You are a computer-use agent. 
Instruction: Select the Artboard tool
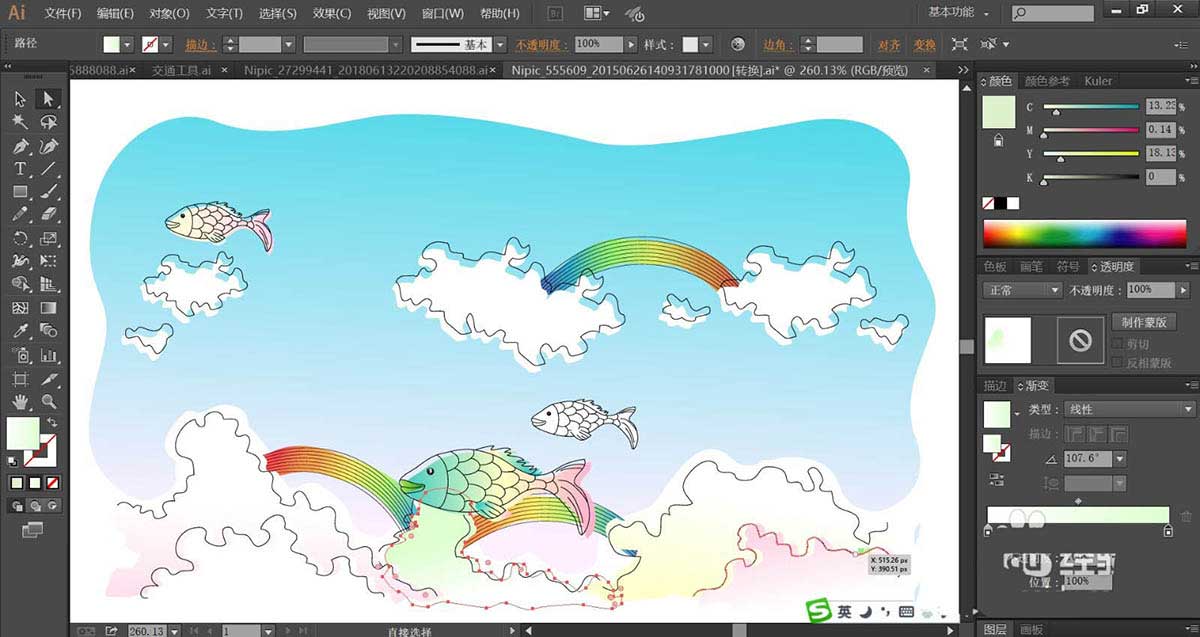point(20,379)
